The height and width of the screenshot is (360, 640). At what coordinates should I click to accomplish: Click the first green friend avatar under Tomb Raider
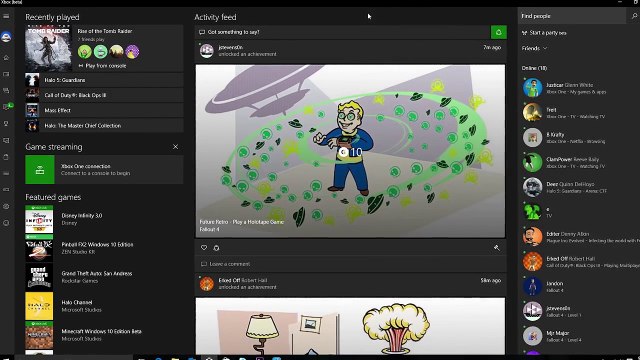84,52
